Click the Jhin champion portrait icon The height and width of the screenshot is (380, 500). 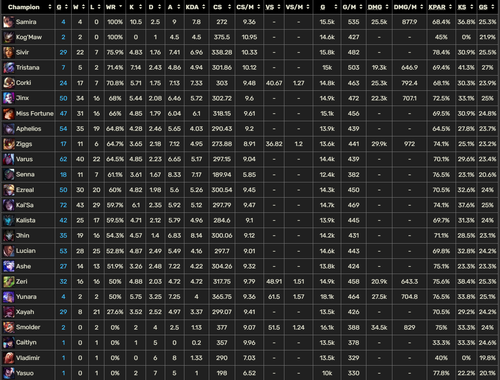pos(8,236)
